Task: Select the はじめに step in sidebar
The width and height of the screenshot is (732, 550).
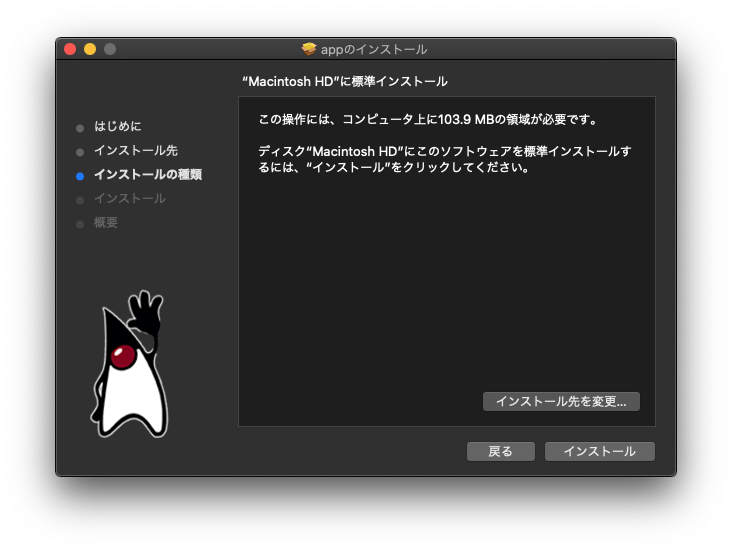Action: pos(118,126)
